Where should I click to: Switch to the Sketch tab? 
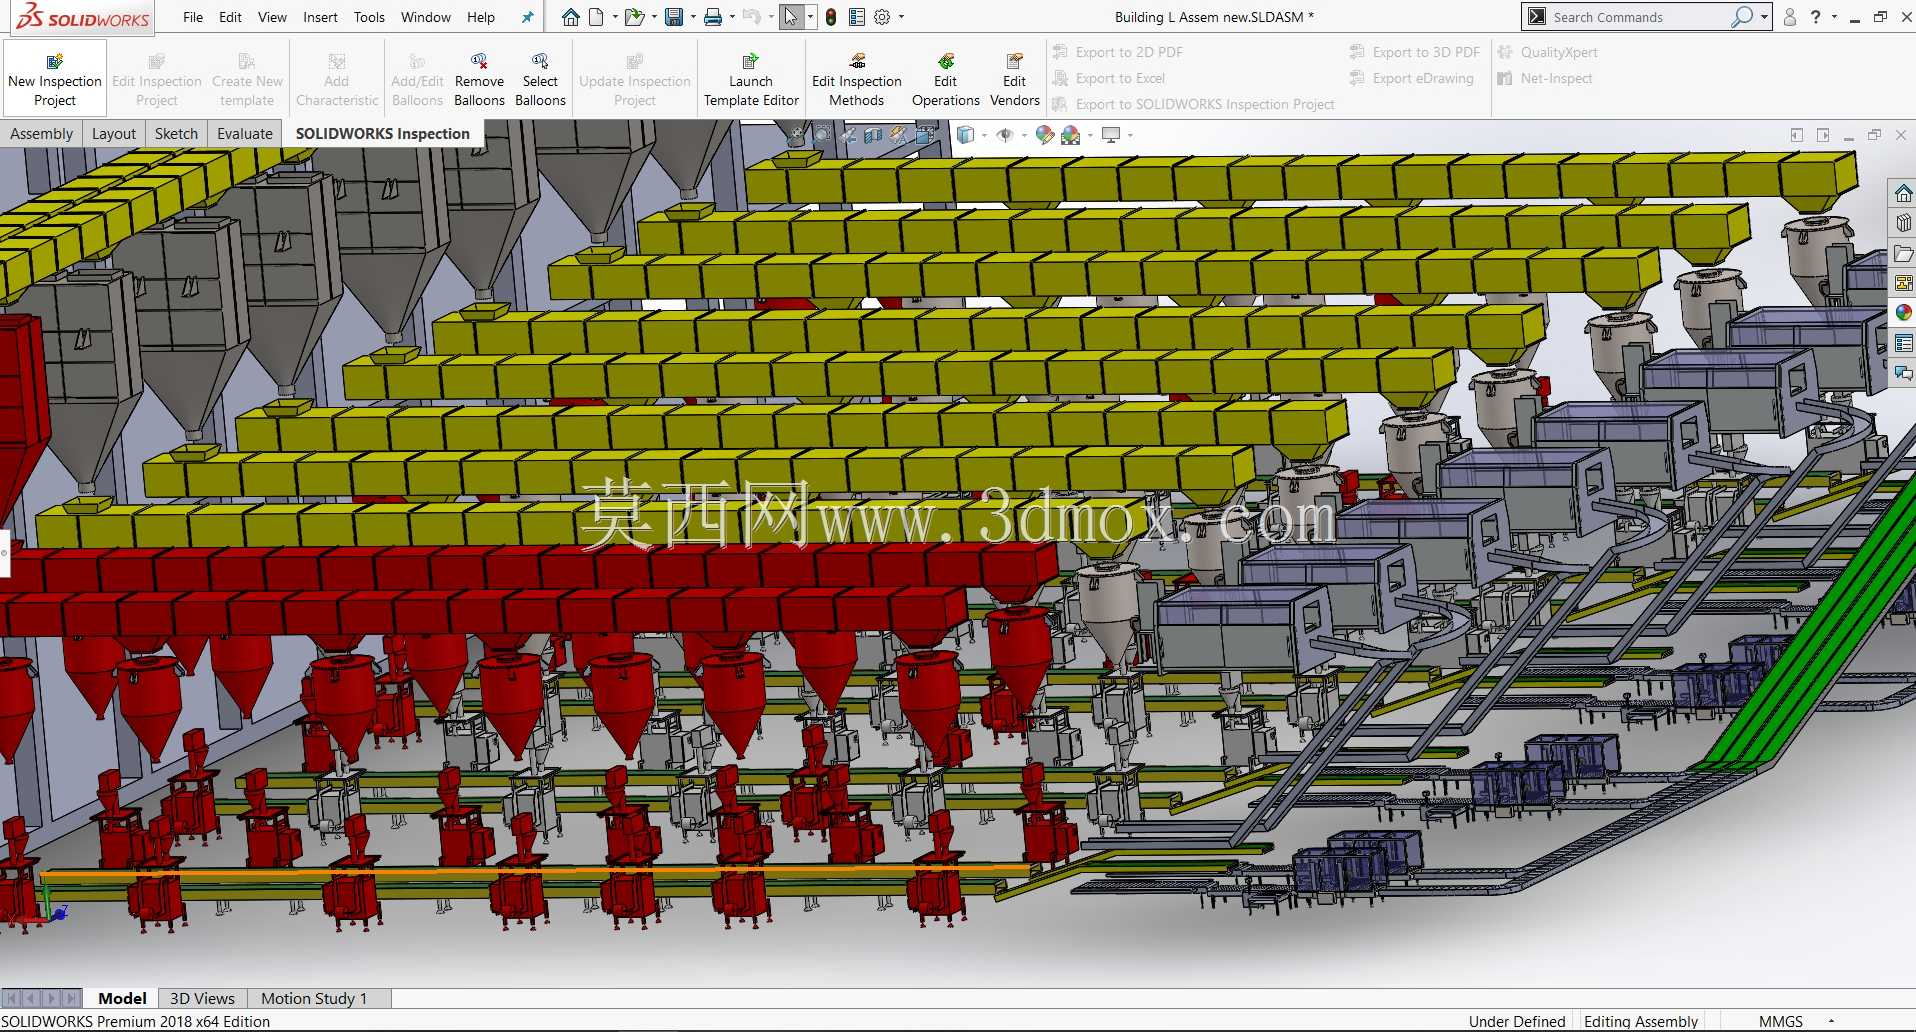tap(176, 133)
